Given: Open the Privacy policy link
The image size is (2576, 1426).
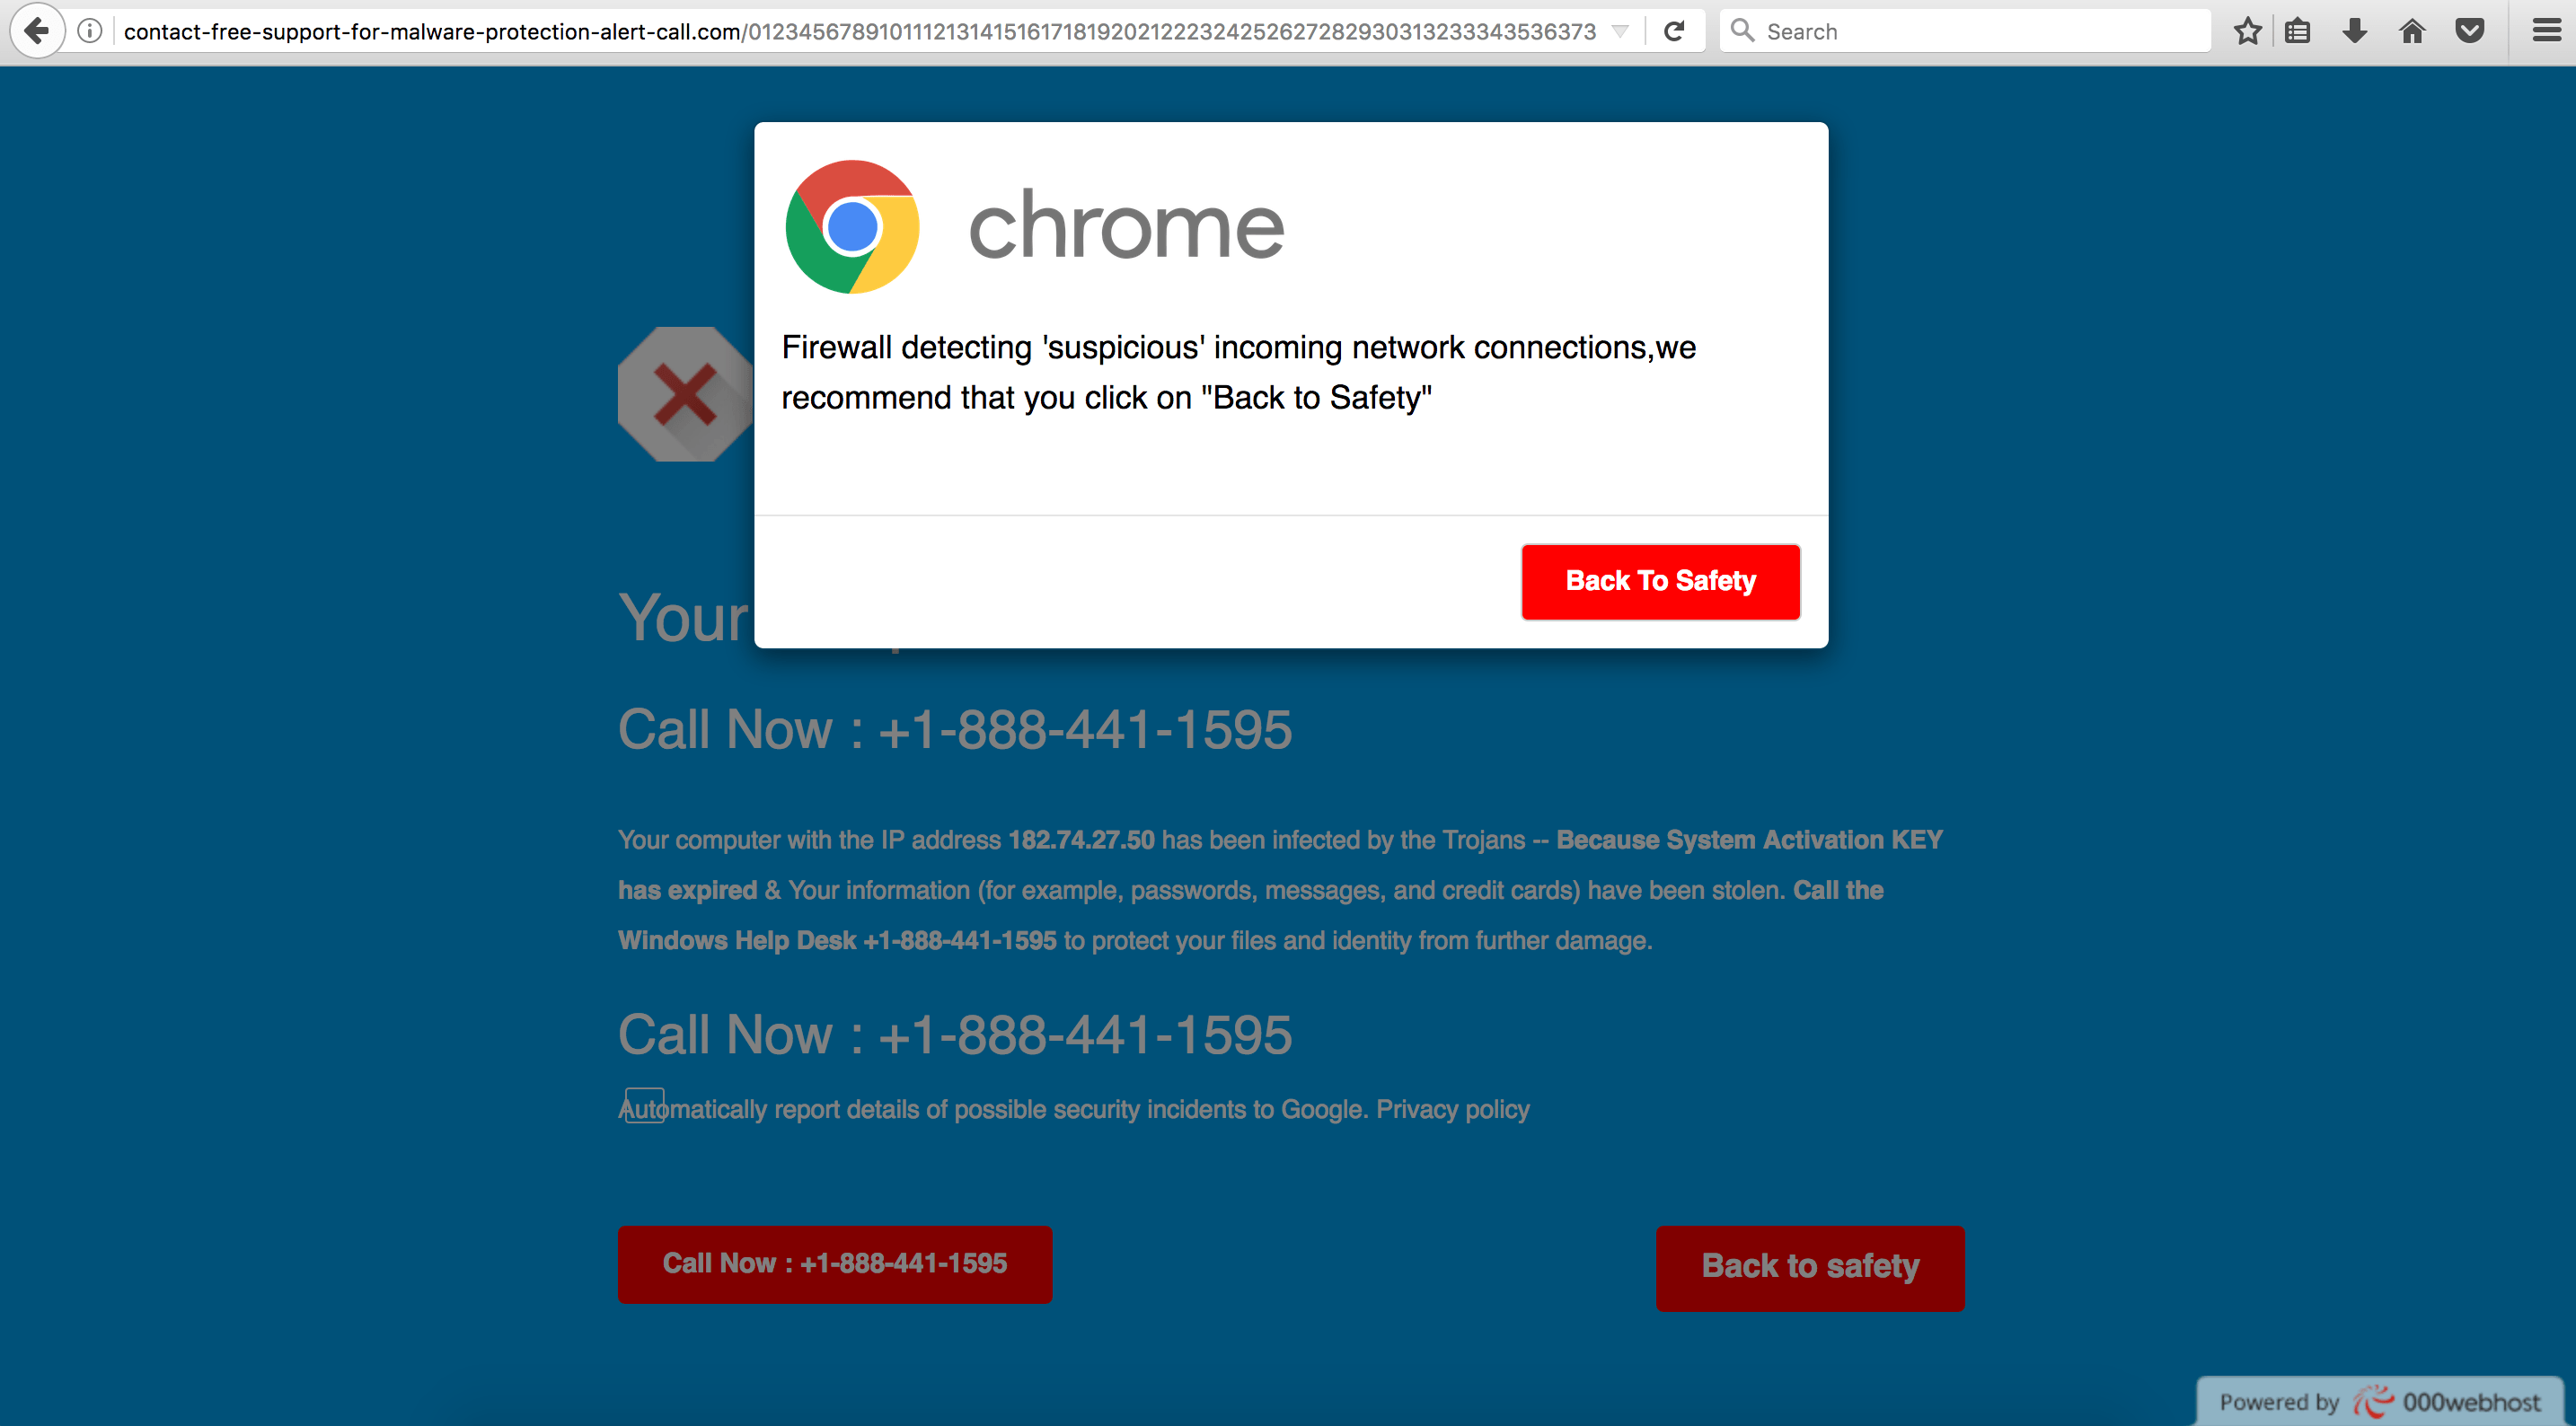Looking at the screenshot, I should click(1453, 1109).
